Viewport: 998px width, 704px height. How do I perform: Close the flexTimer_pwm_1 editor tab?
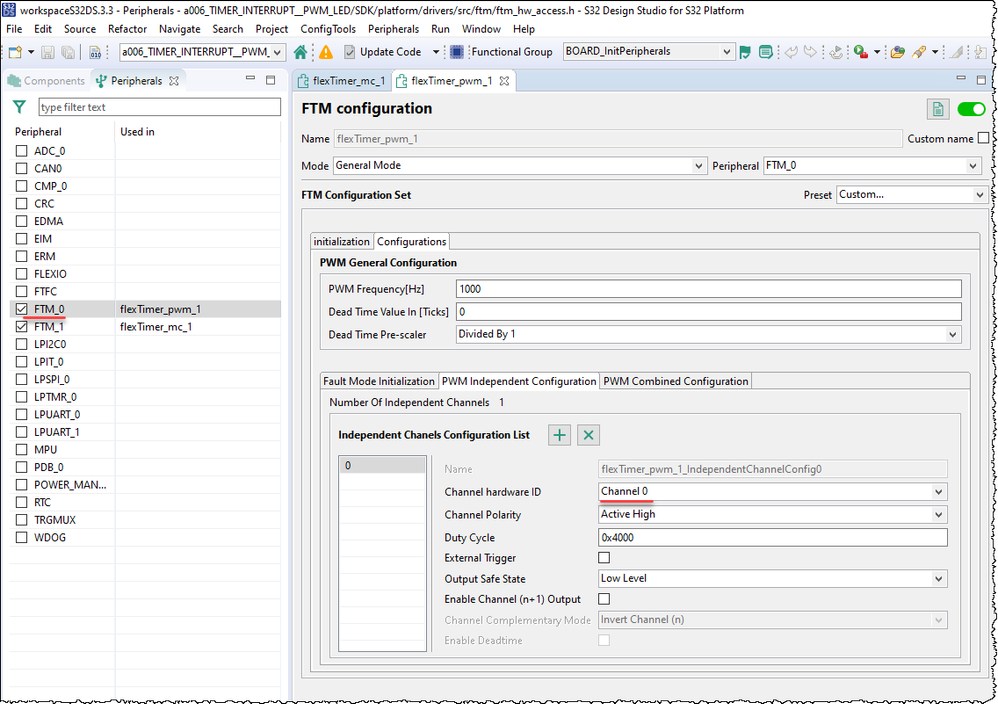click(504, 81)
